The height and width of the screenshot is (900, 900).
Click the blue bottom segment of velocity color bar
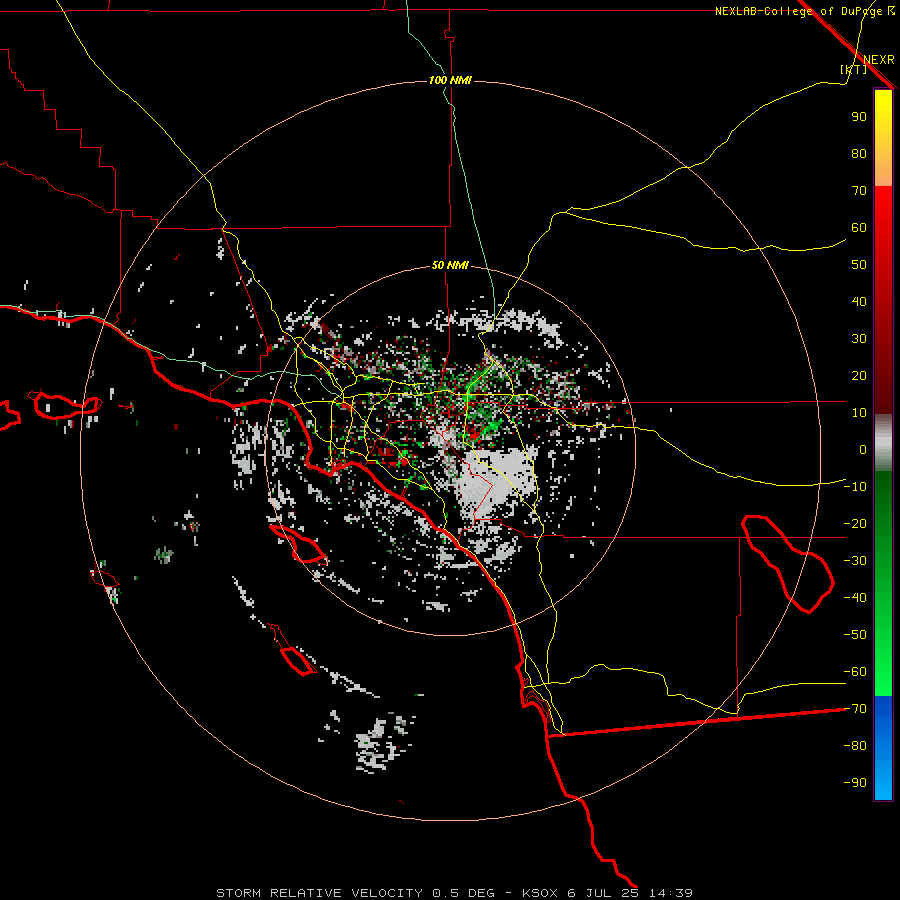(x=883, y=748)
